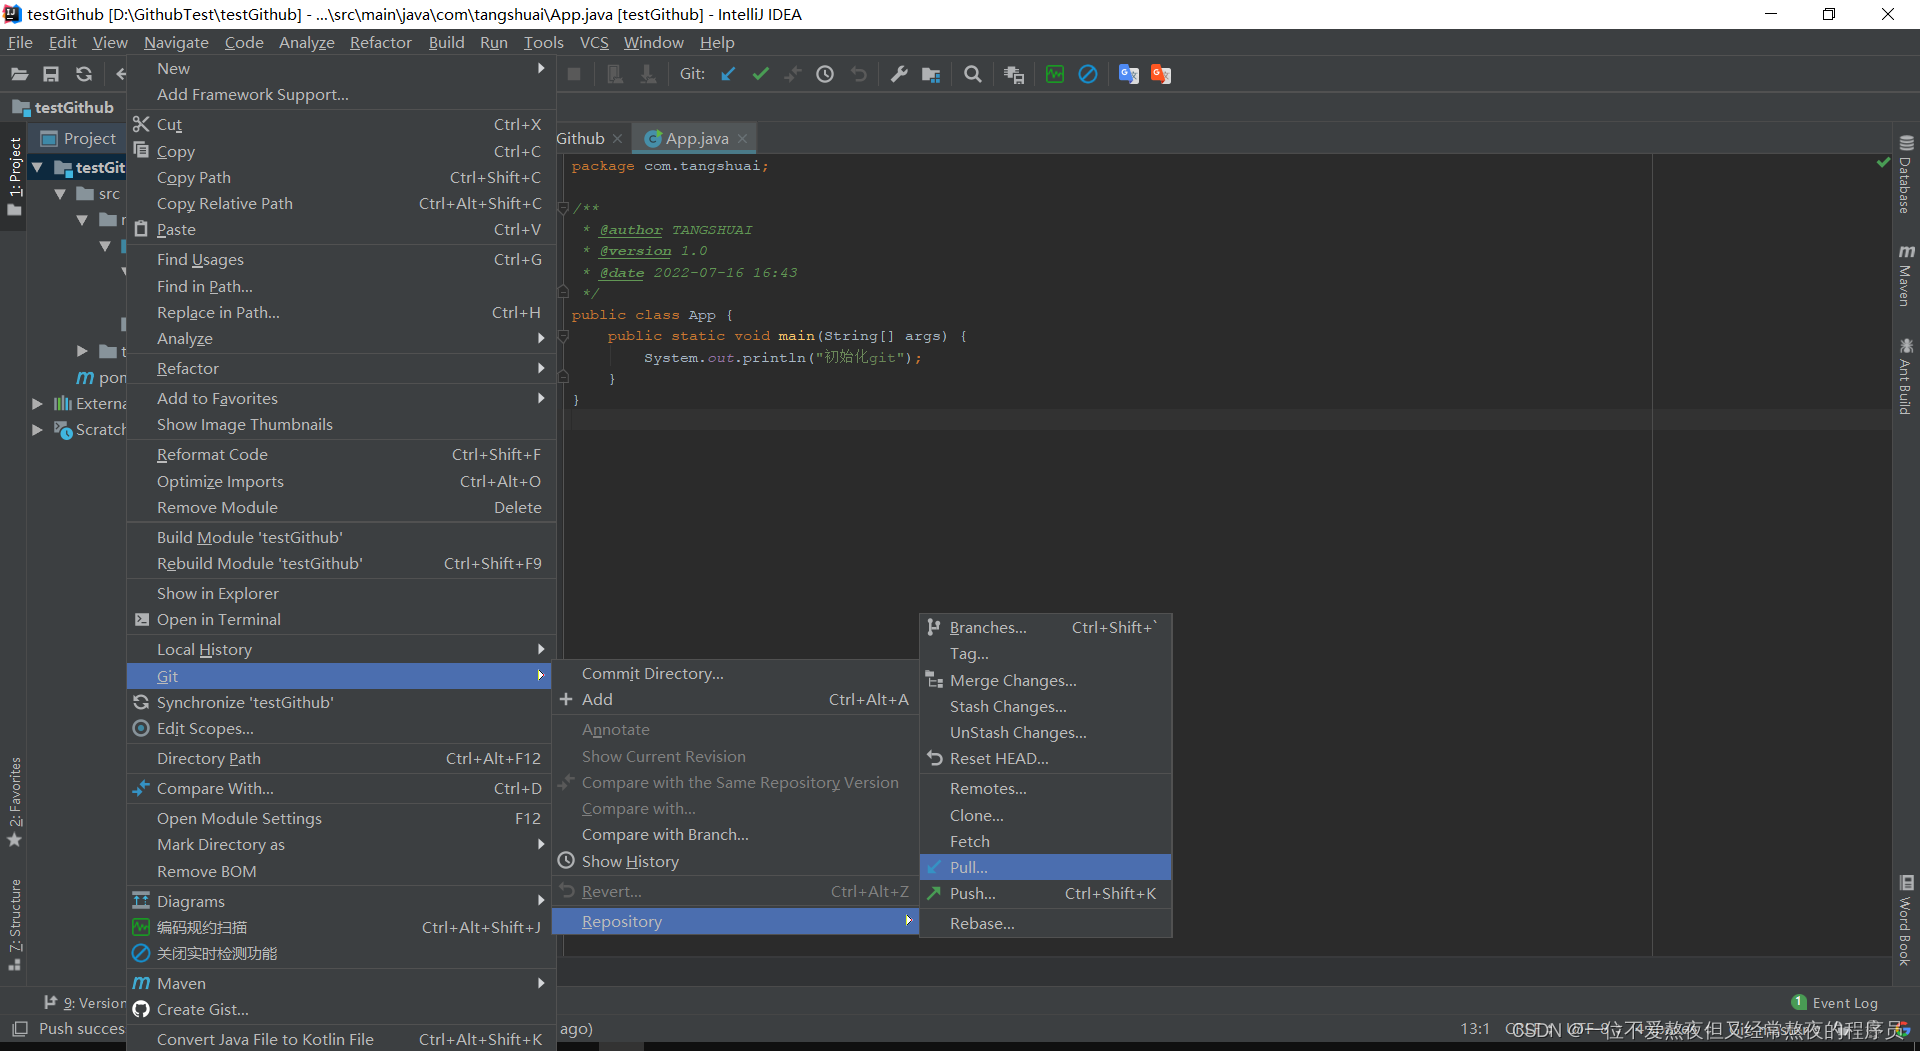Collapse the testGithub project tree node
This screenshot has height=1051, width=1920.
click(38, 167)
